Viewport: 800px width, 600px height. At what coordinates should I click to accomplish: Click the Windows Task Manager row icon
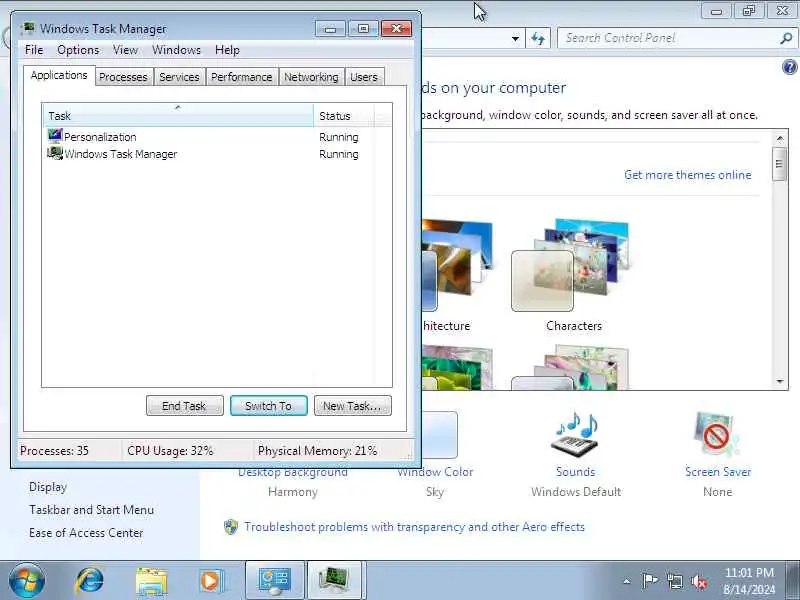(55, 153)
